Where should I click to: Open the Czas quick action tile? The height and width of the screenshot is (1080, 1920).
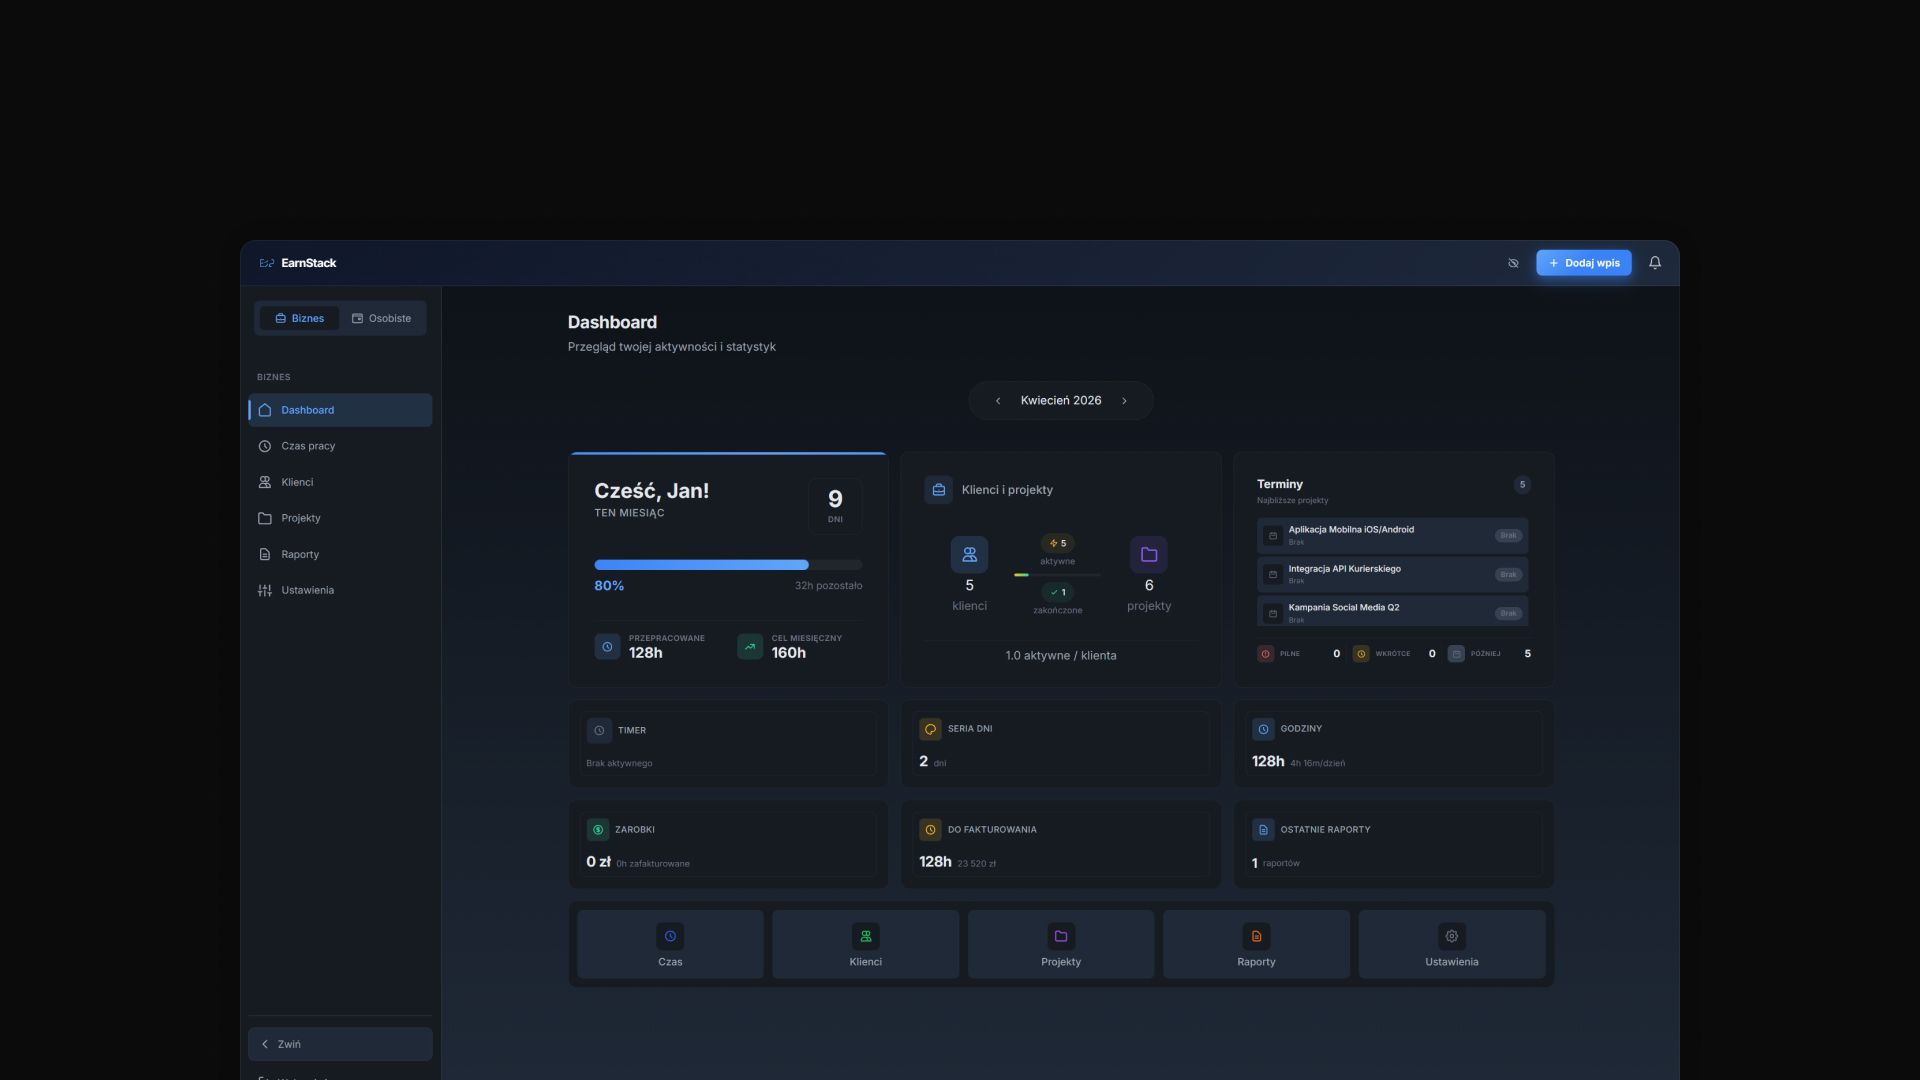point(670,944)
